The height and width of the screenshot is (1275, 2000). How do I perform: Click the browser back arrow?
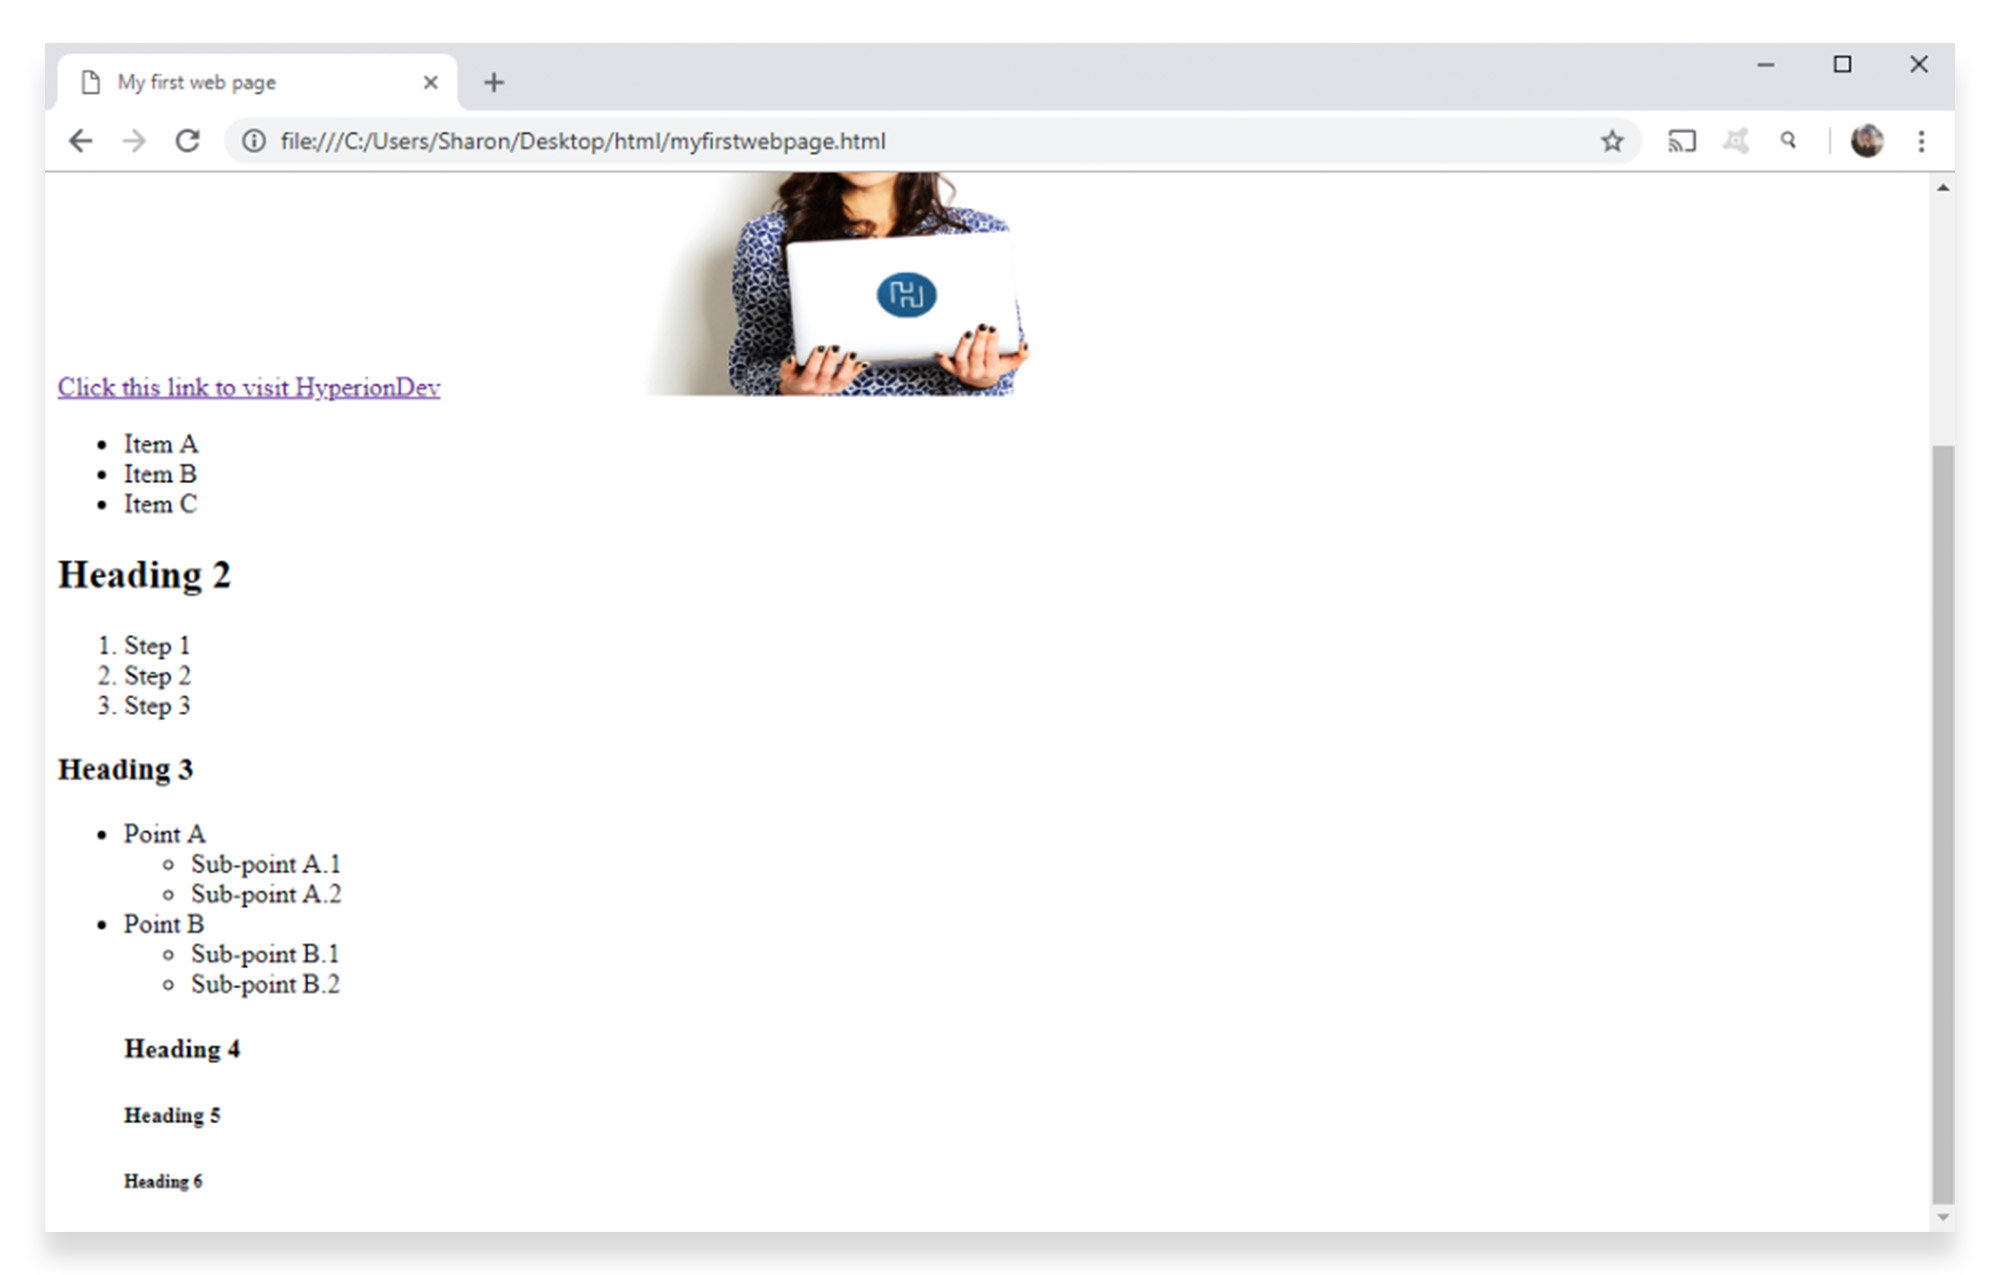tap(80, 141)
